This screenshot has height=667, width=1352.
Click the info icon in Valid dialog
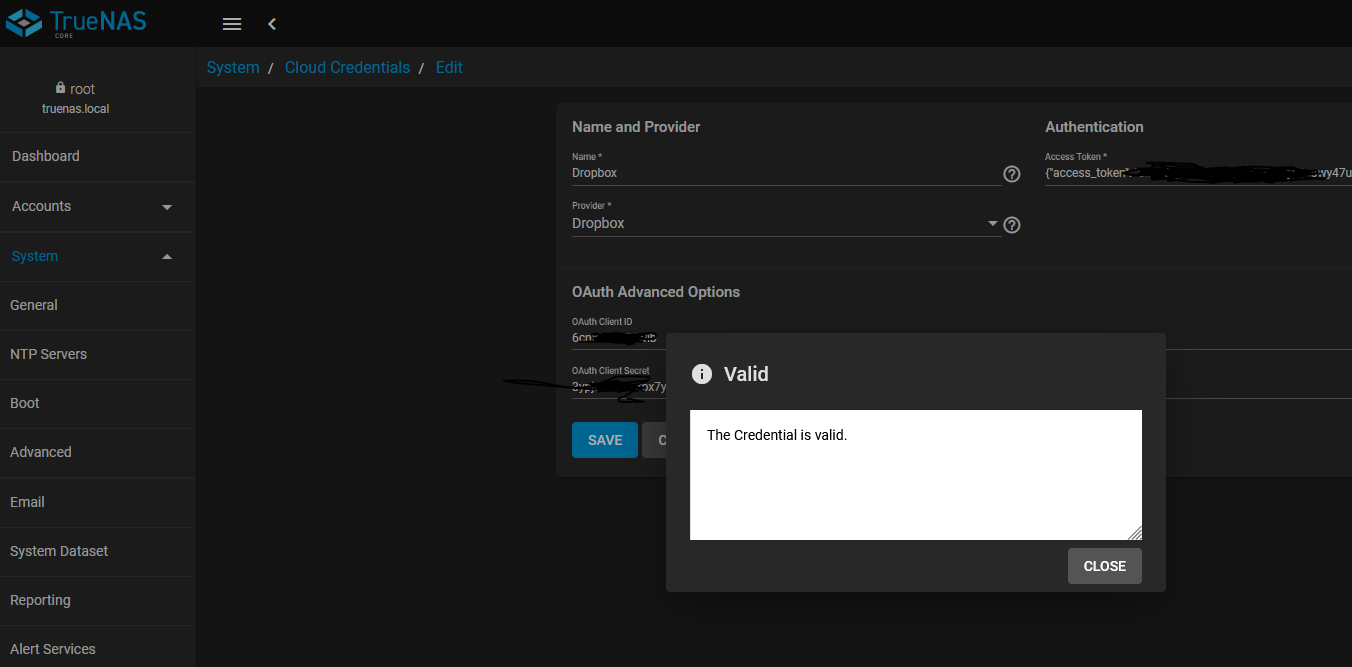(x=702, y=374)
